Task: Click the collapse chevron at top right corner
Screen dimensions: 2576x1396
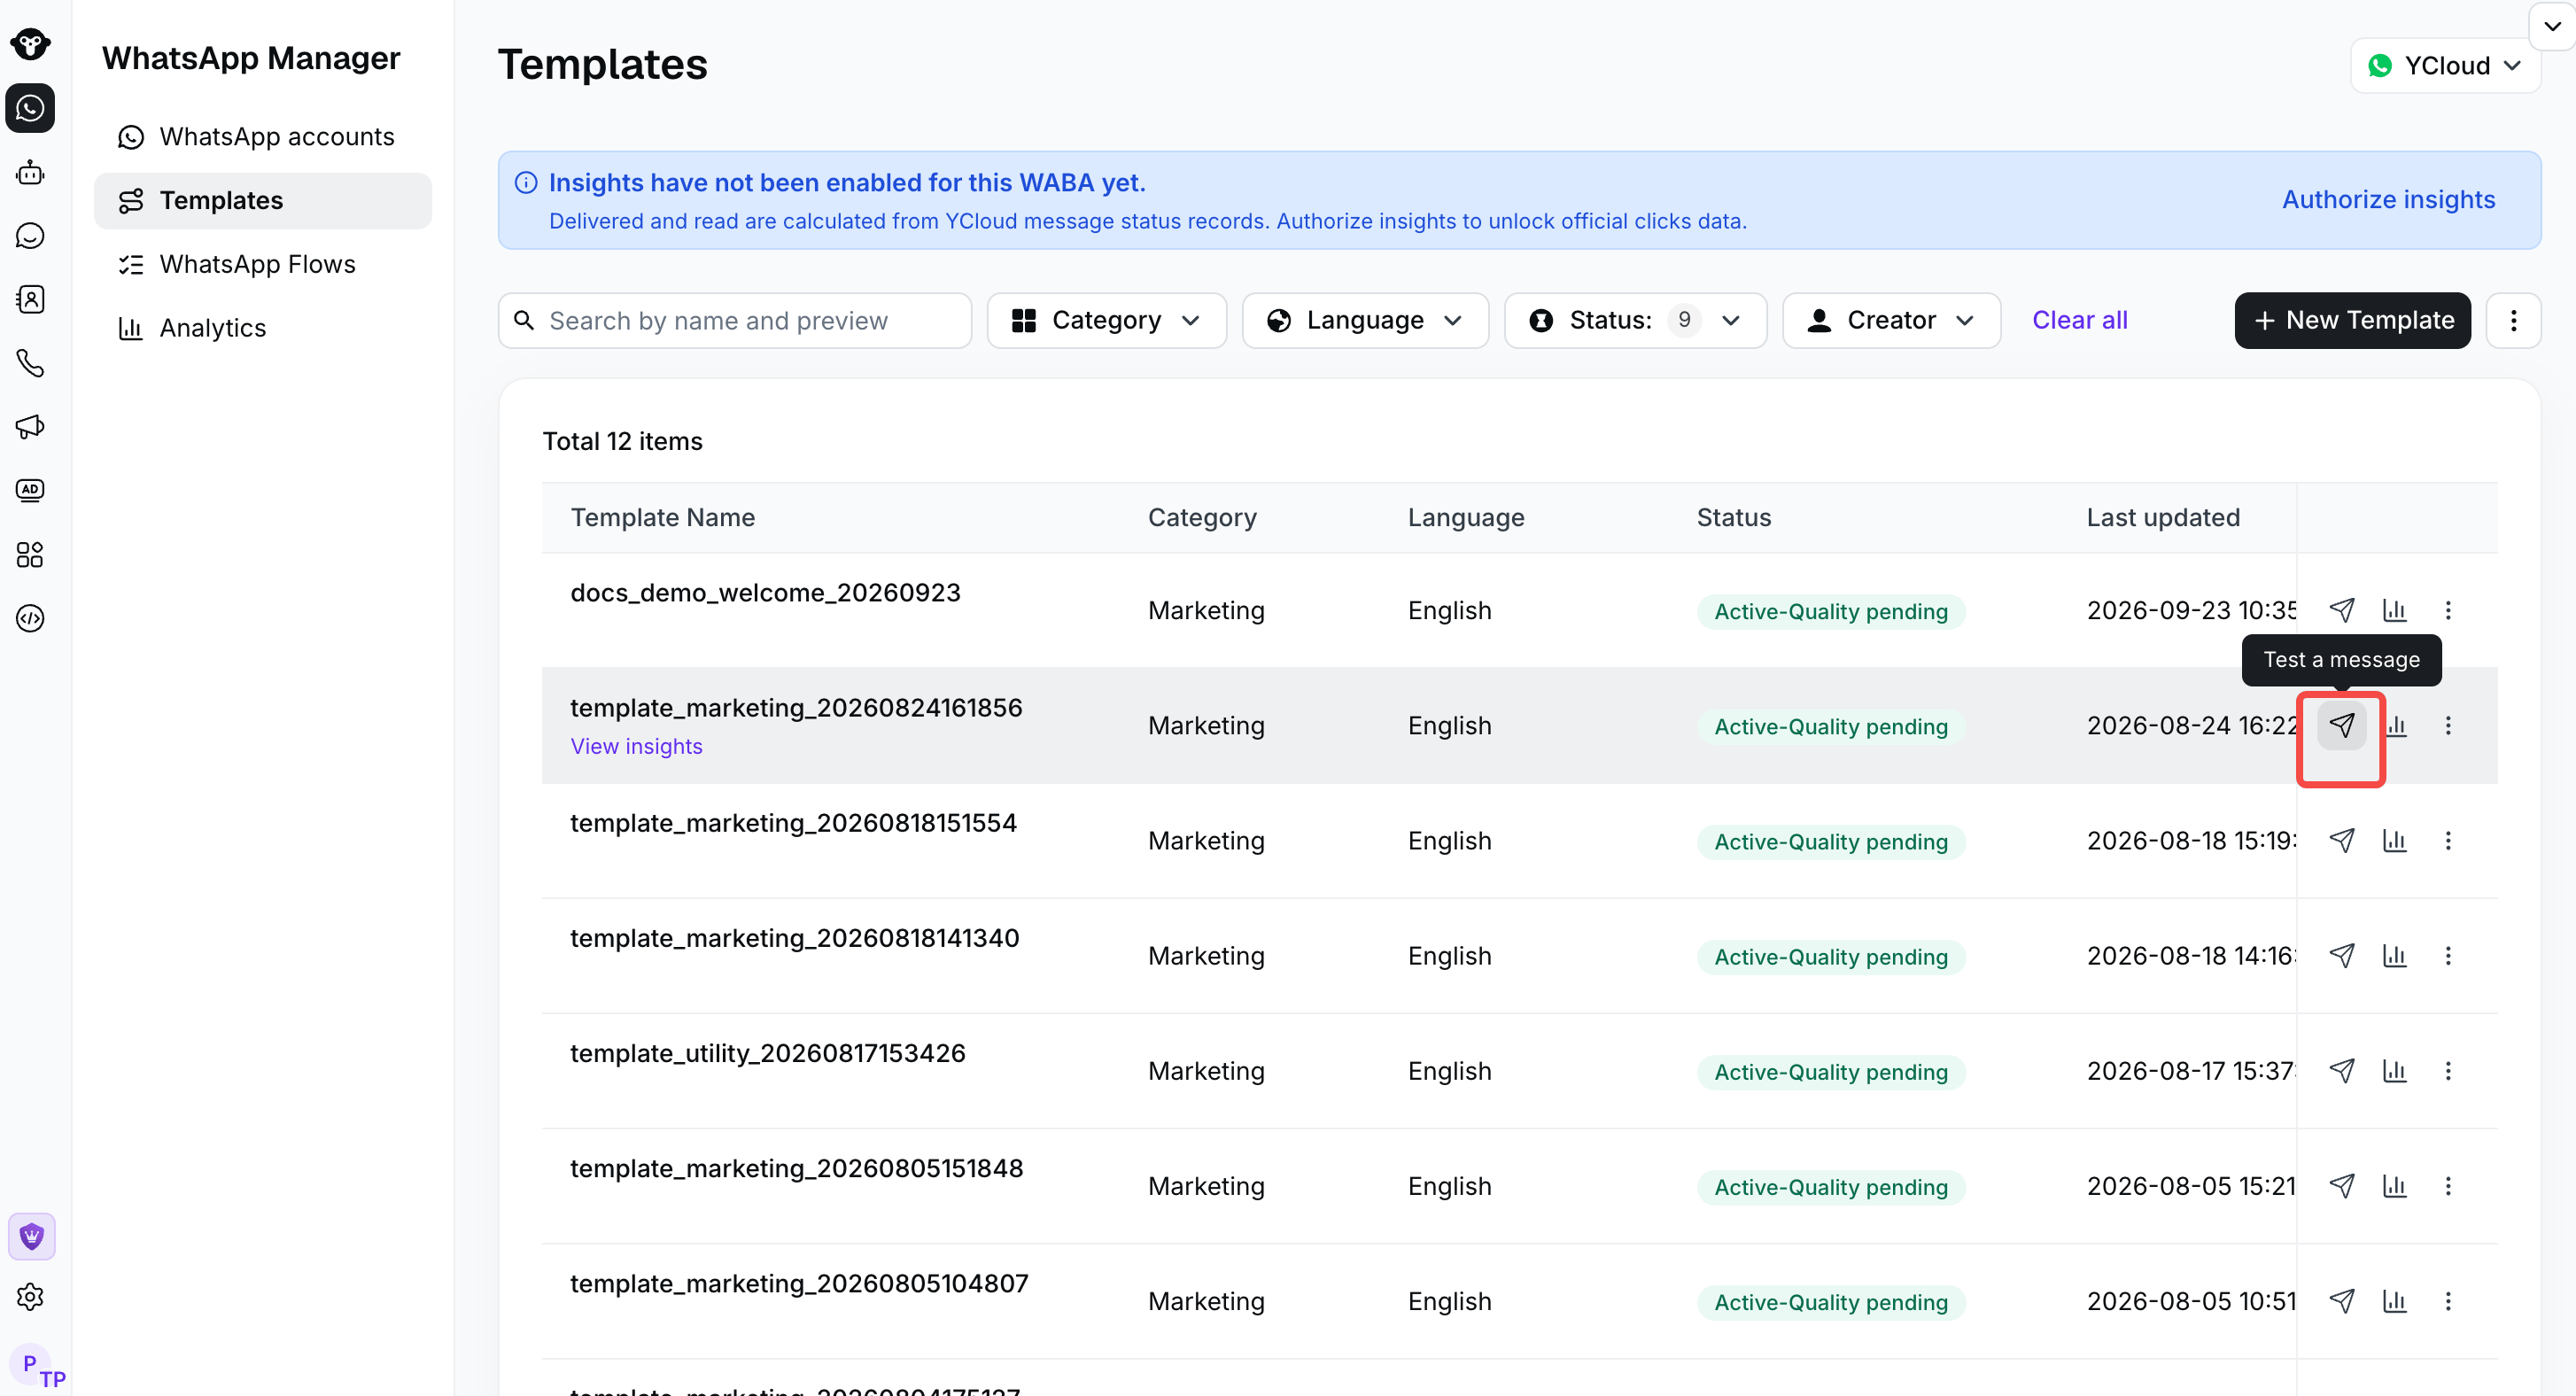Action: [x=2552, y=26]
